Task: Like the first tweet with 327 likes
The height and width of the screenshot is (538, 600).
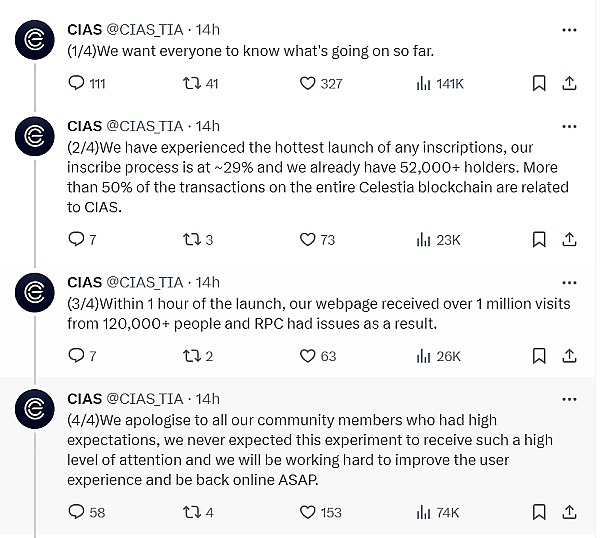Action: [309, 84]
